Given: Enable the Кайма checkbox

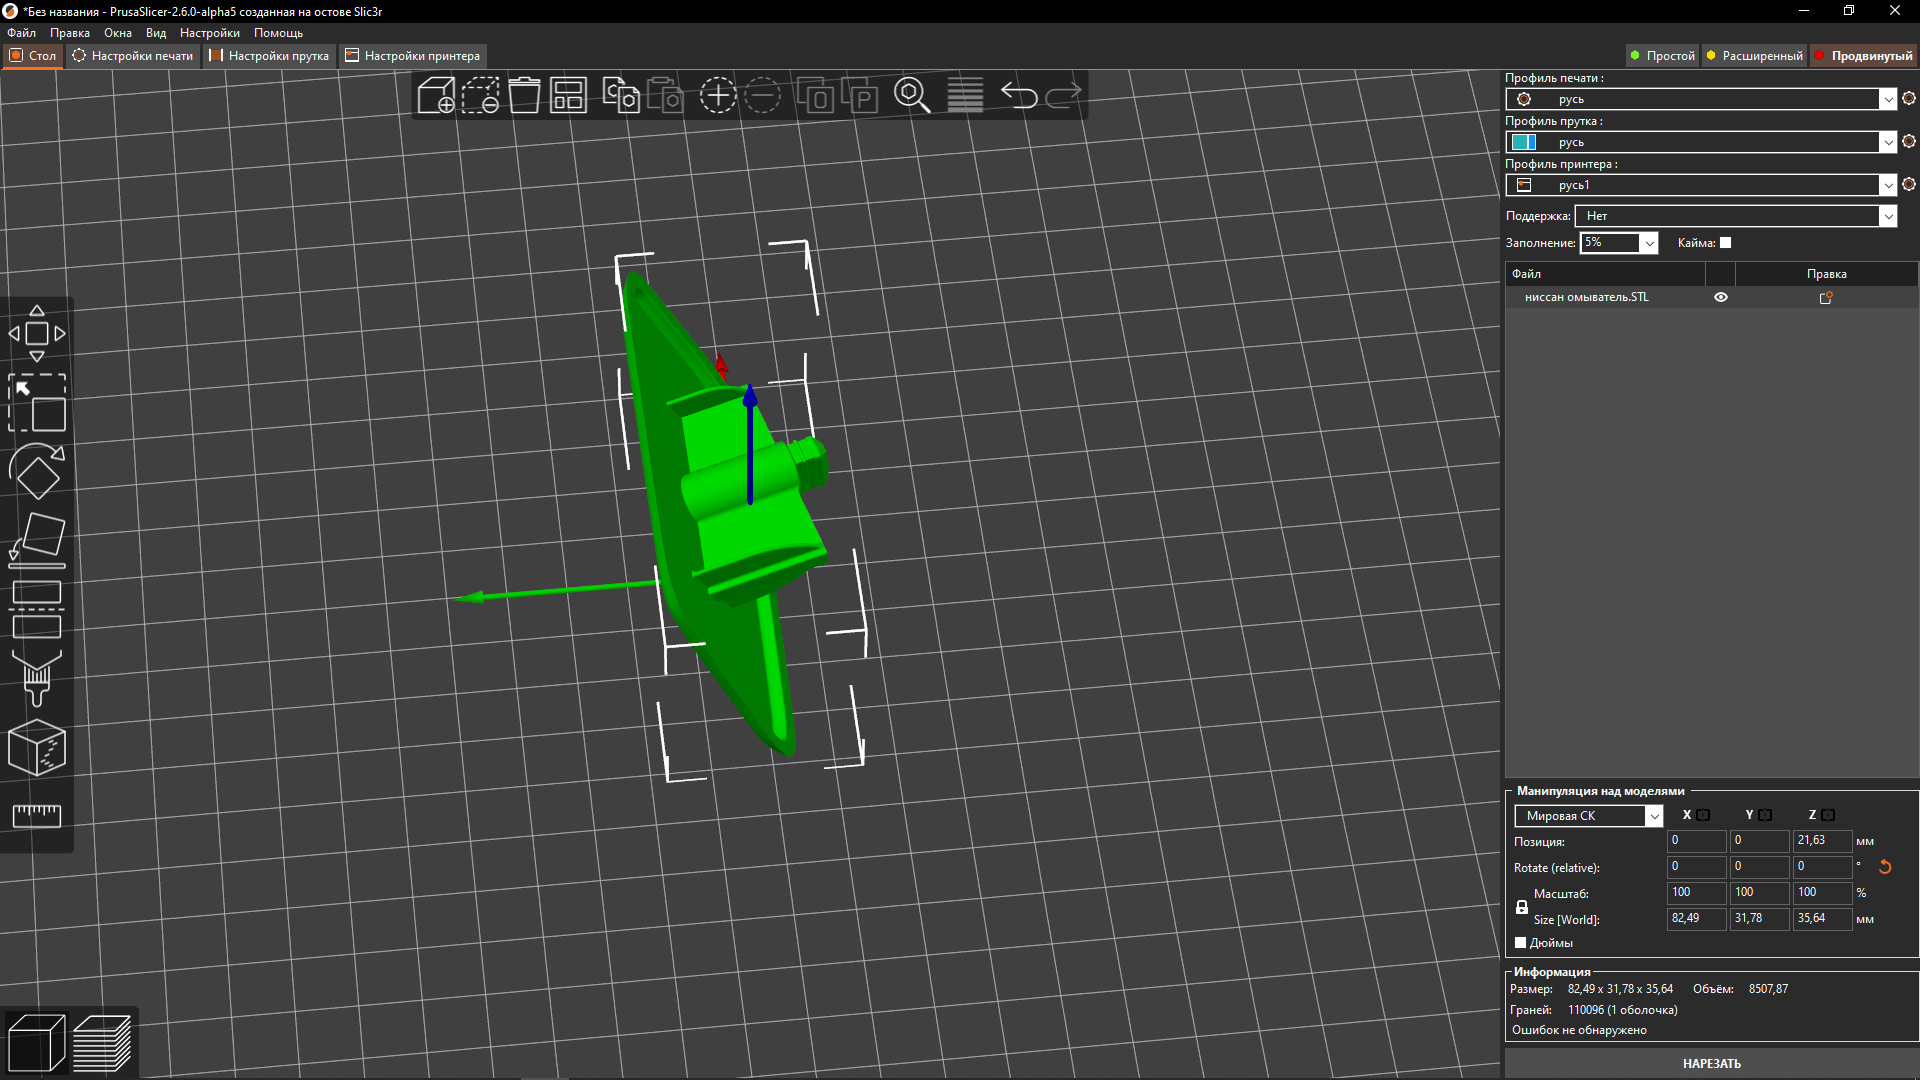Looking at the screenshot, I should click(x=1725, y=243).
